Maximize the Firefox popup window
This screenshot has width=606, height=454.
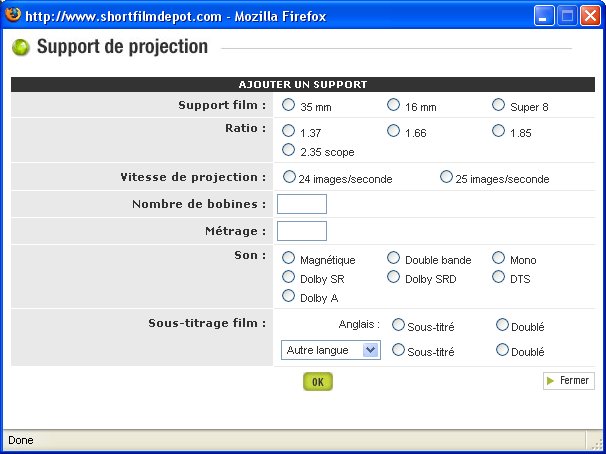567,16
